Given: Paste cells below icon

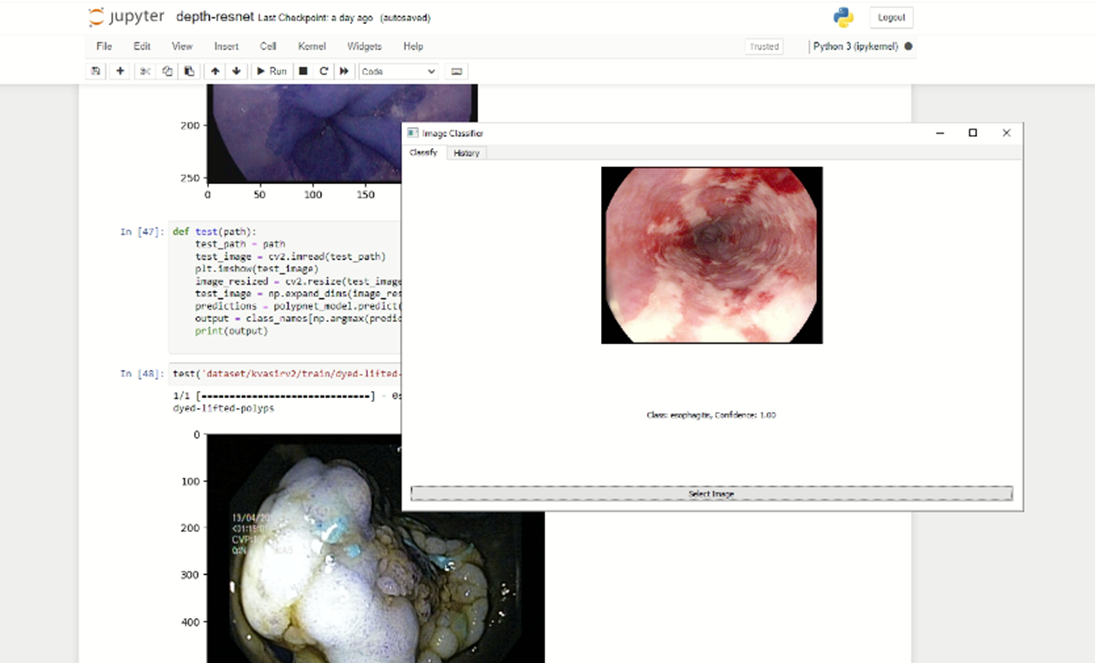Looking at the screenshot, I should 188,71.
